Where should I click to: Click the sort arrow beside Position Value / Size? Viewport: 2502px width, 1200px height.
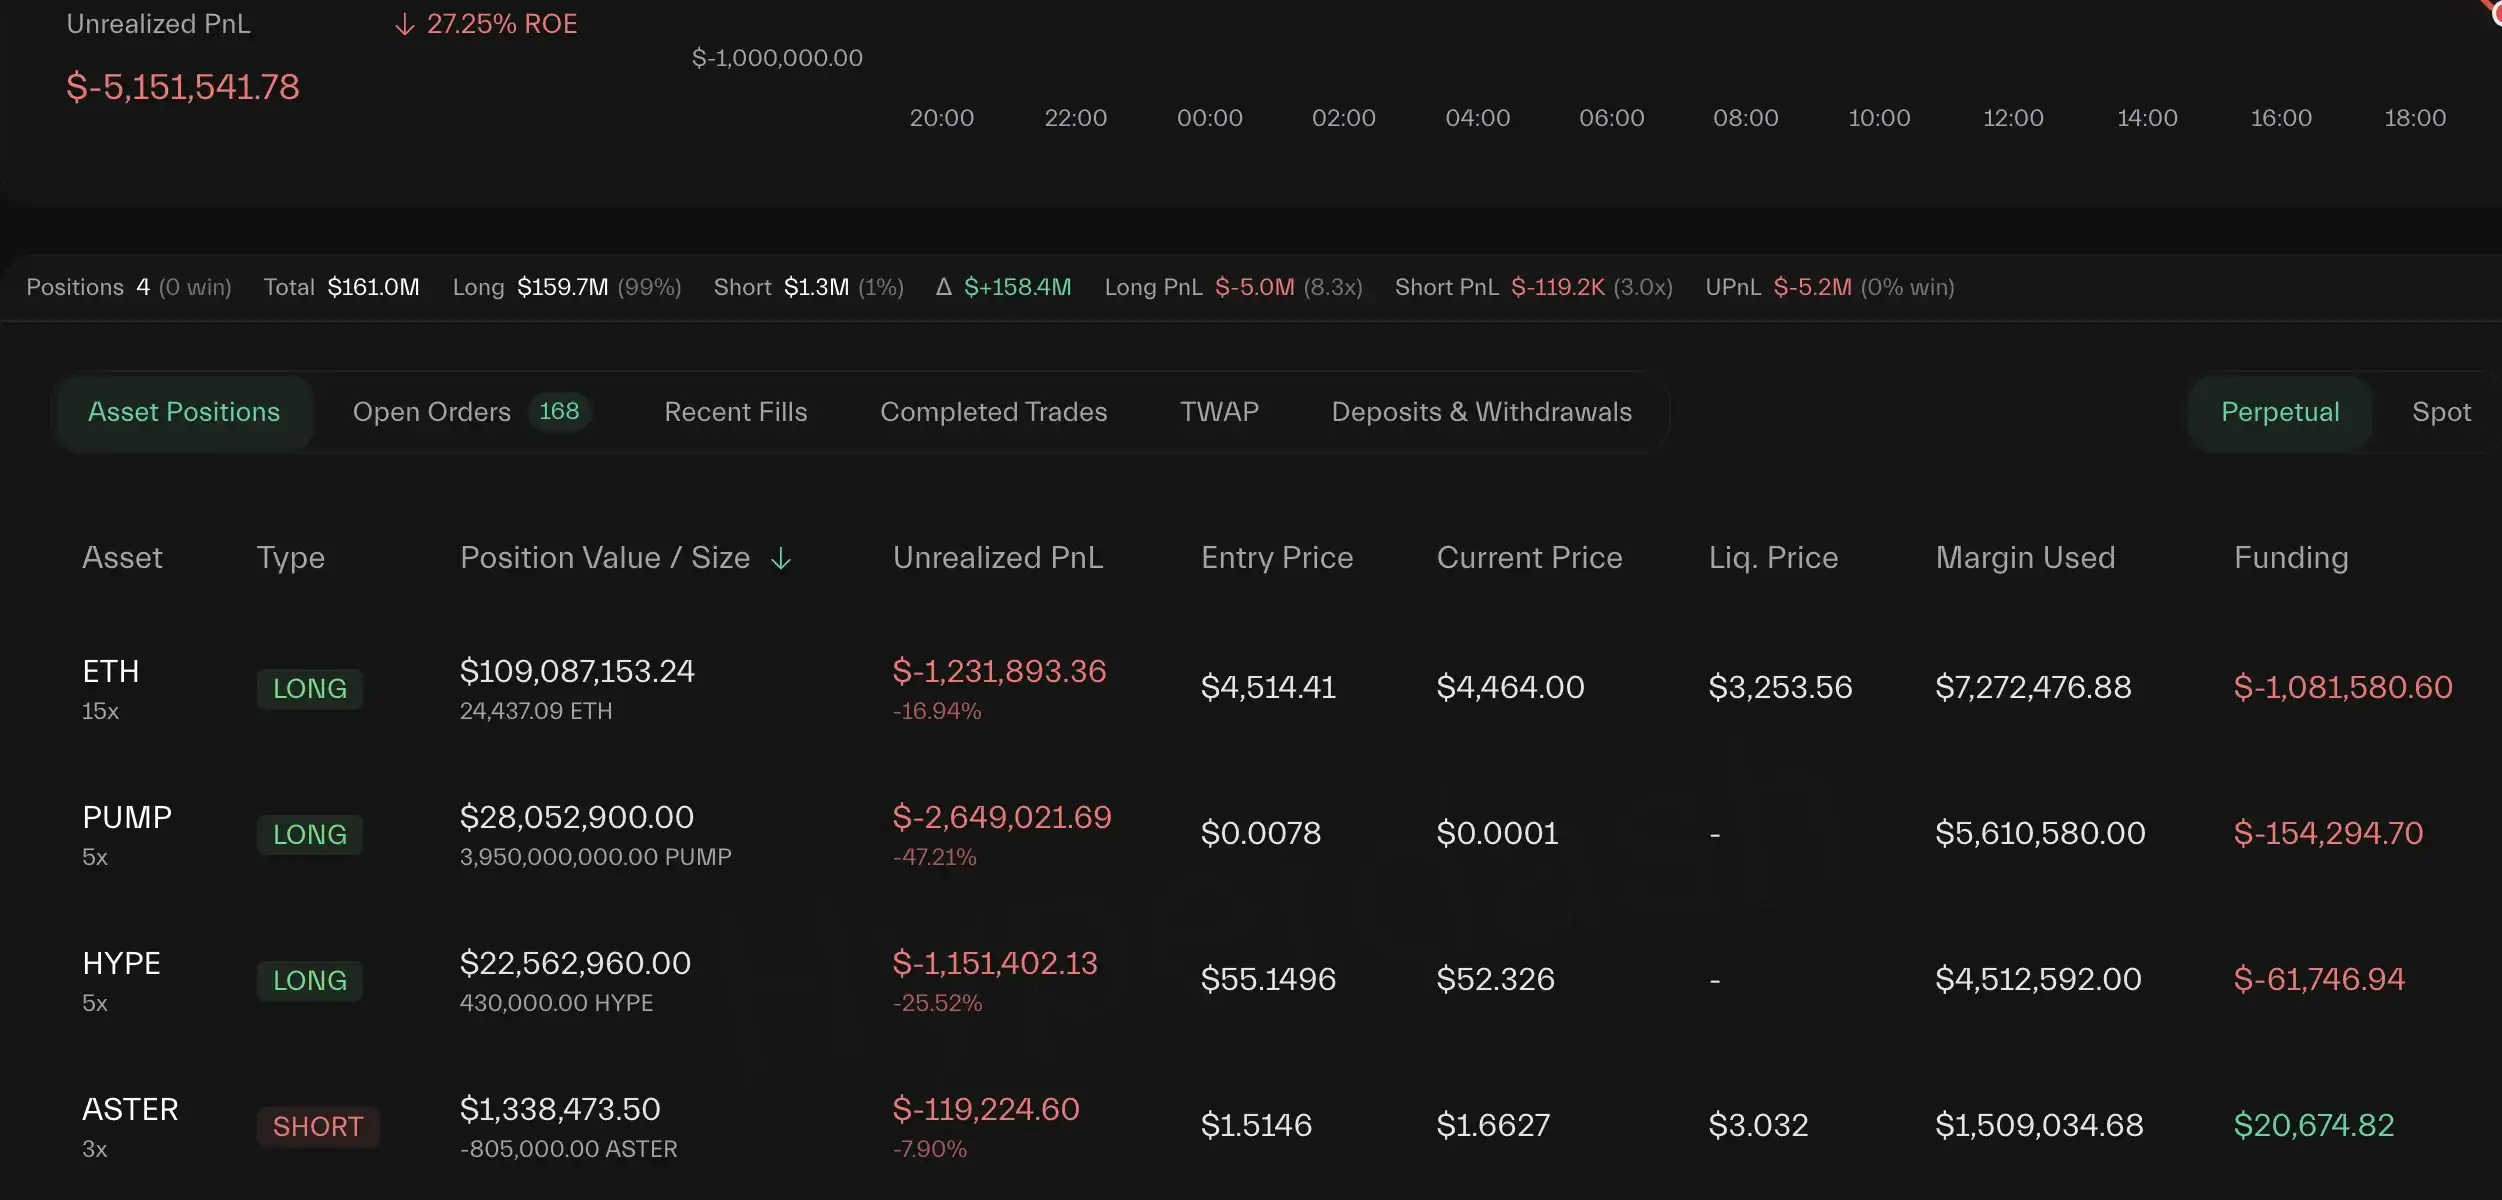781,559
